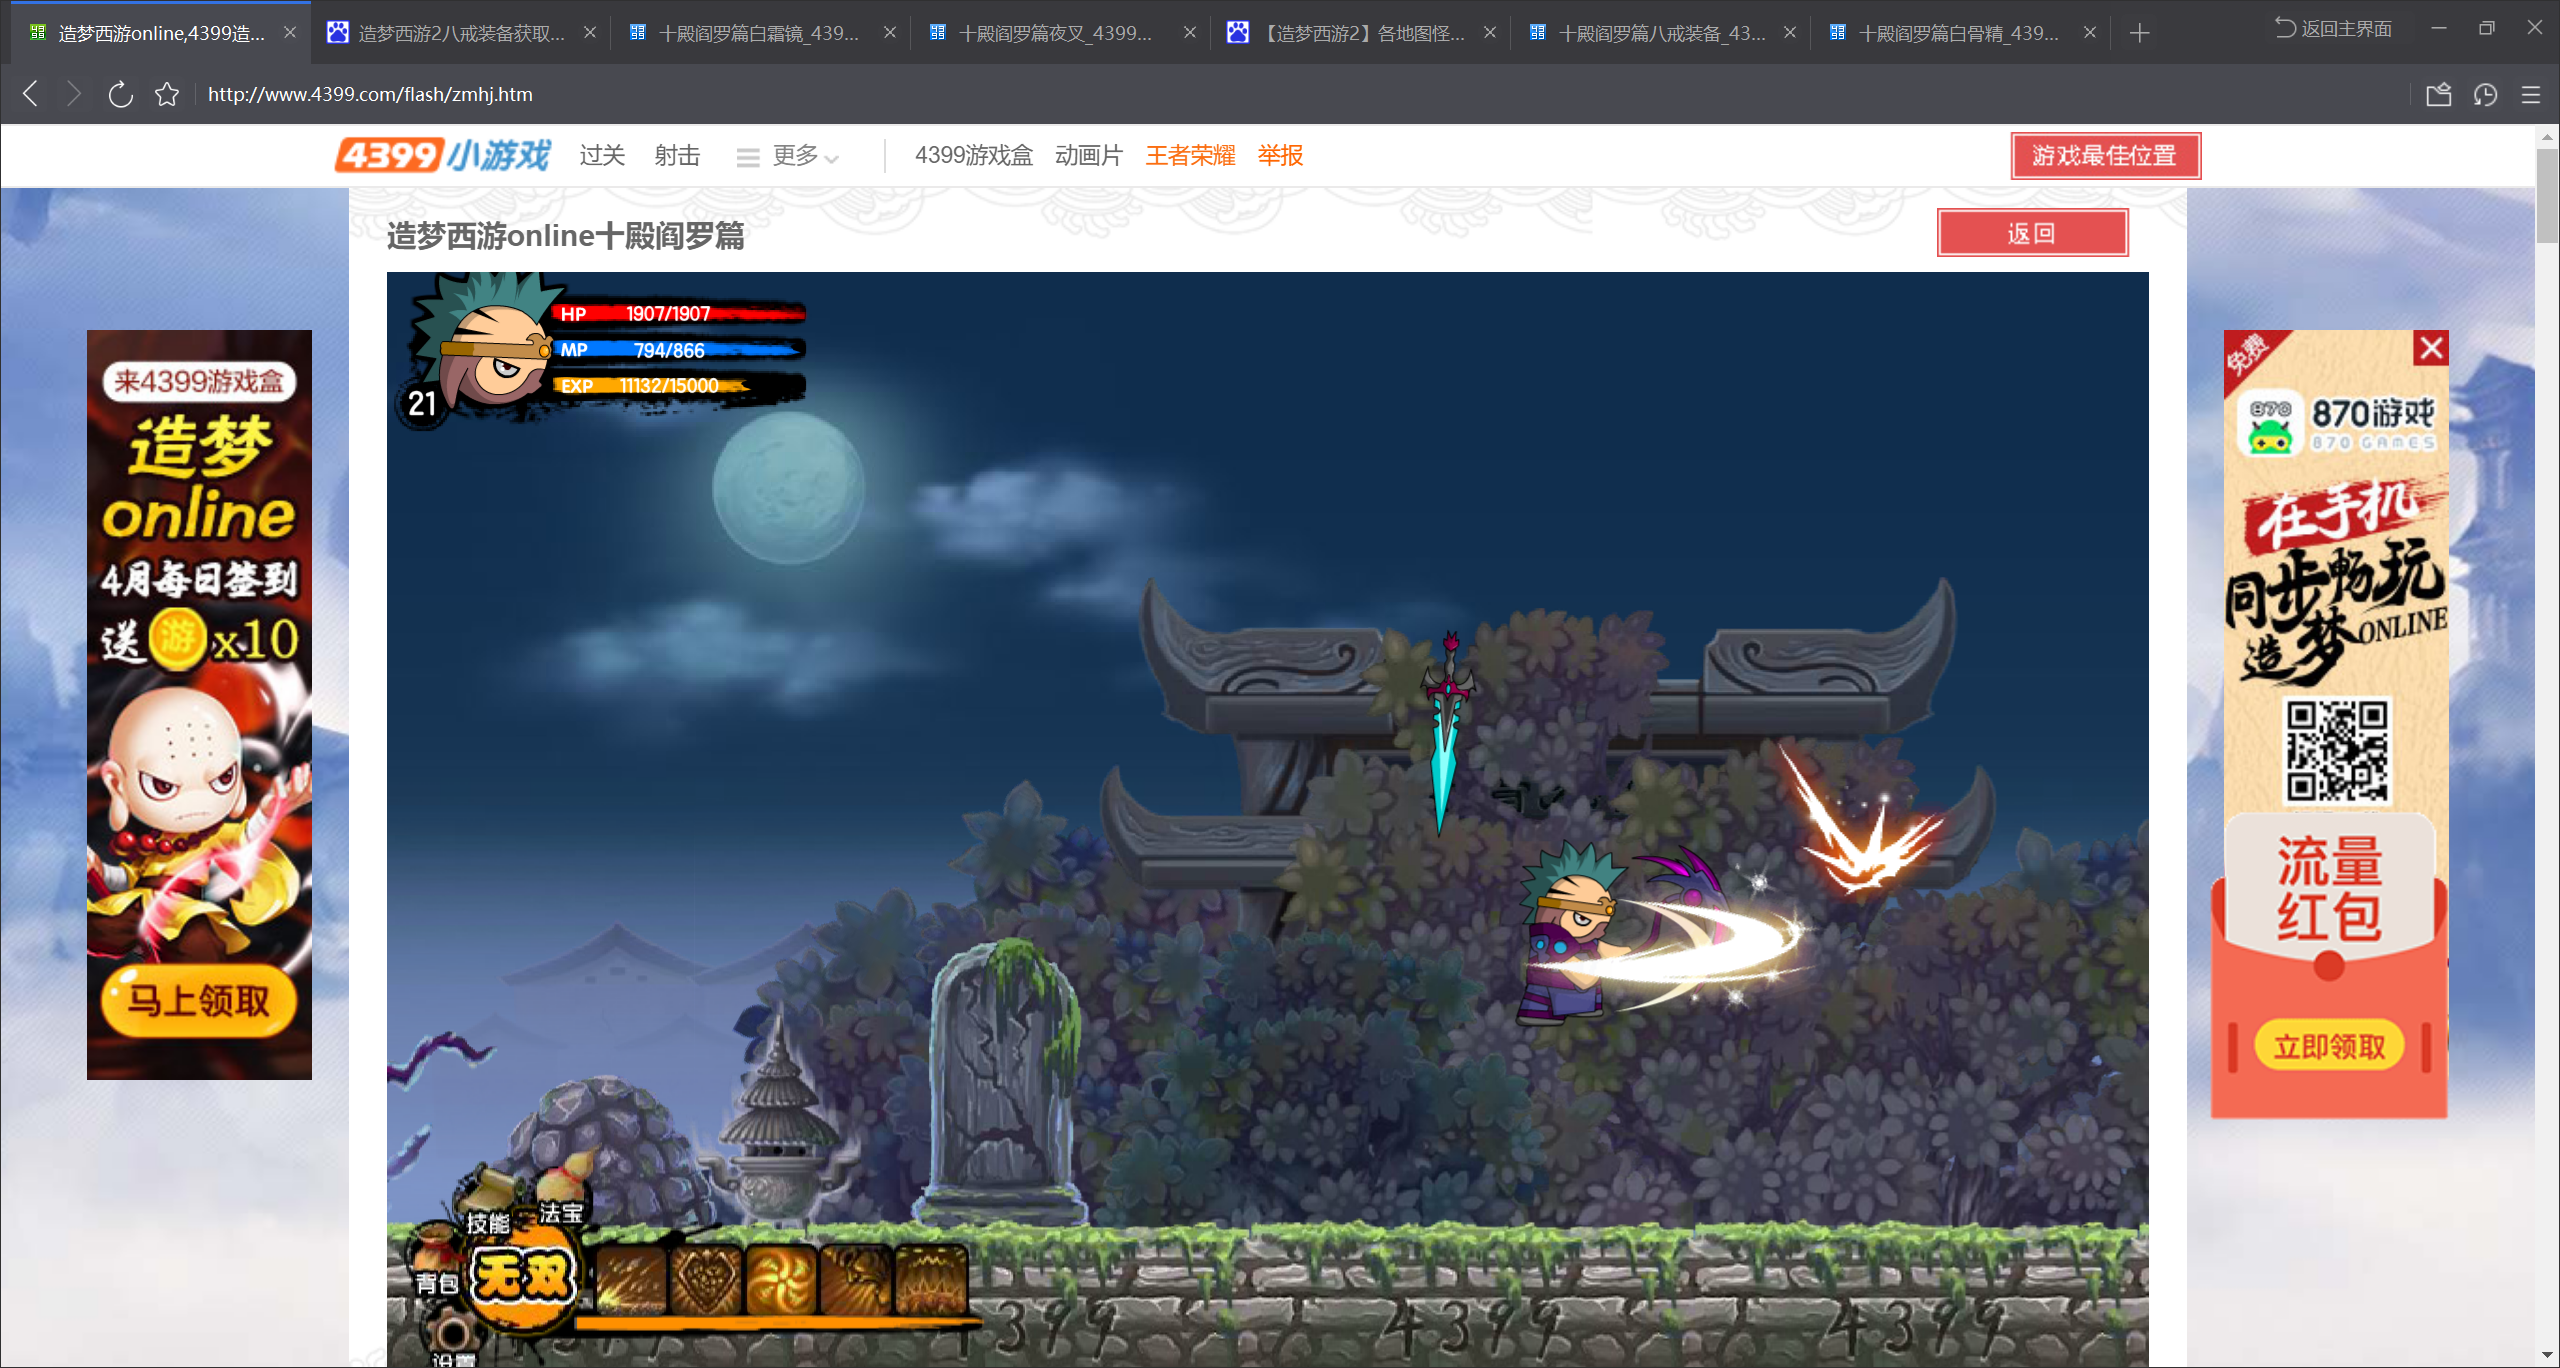
Task: Bookmark page with the star icon
Action: tap(167, 94)
